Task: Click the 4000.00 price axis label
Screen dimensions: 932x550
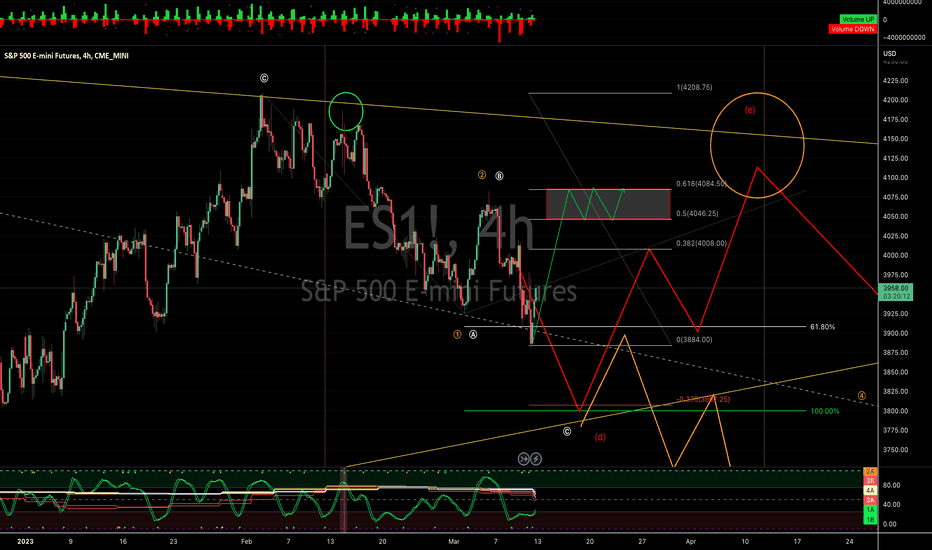Action: 896,256
